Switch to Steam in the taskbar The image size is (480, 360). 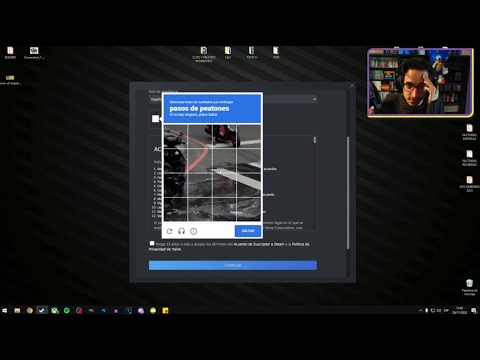click(x=42, y=310)
